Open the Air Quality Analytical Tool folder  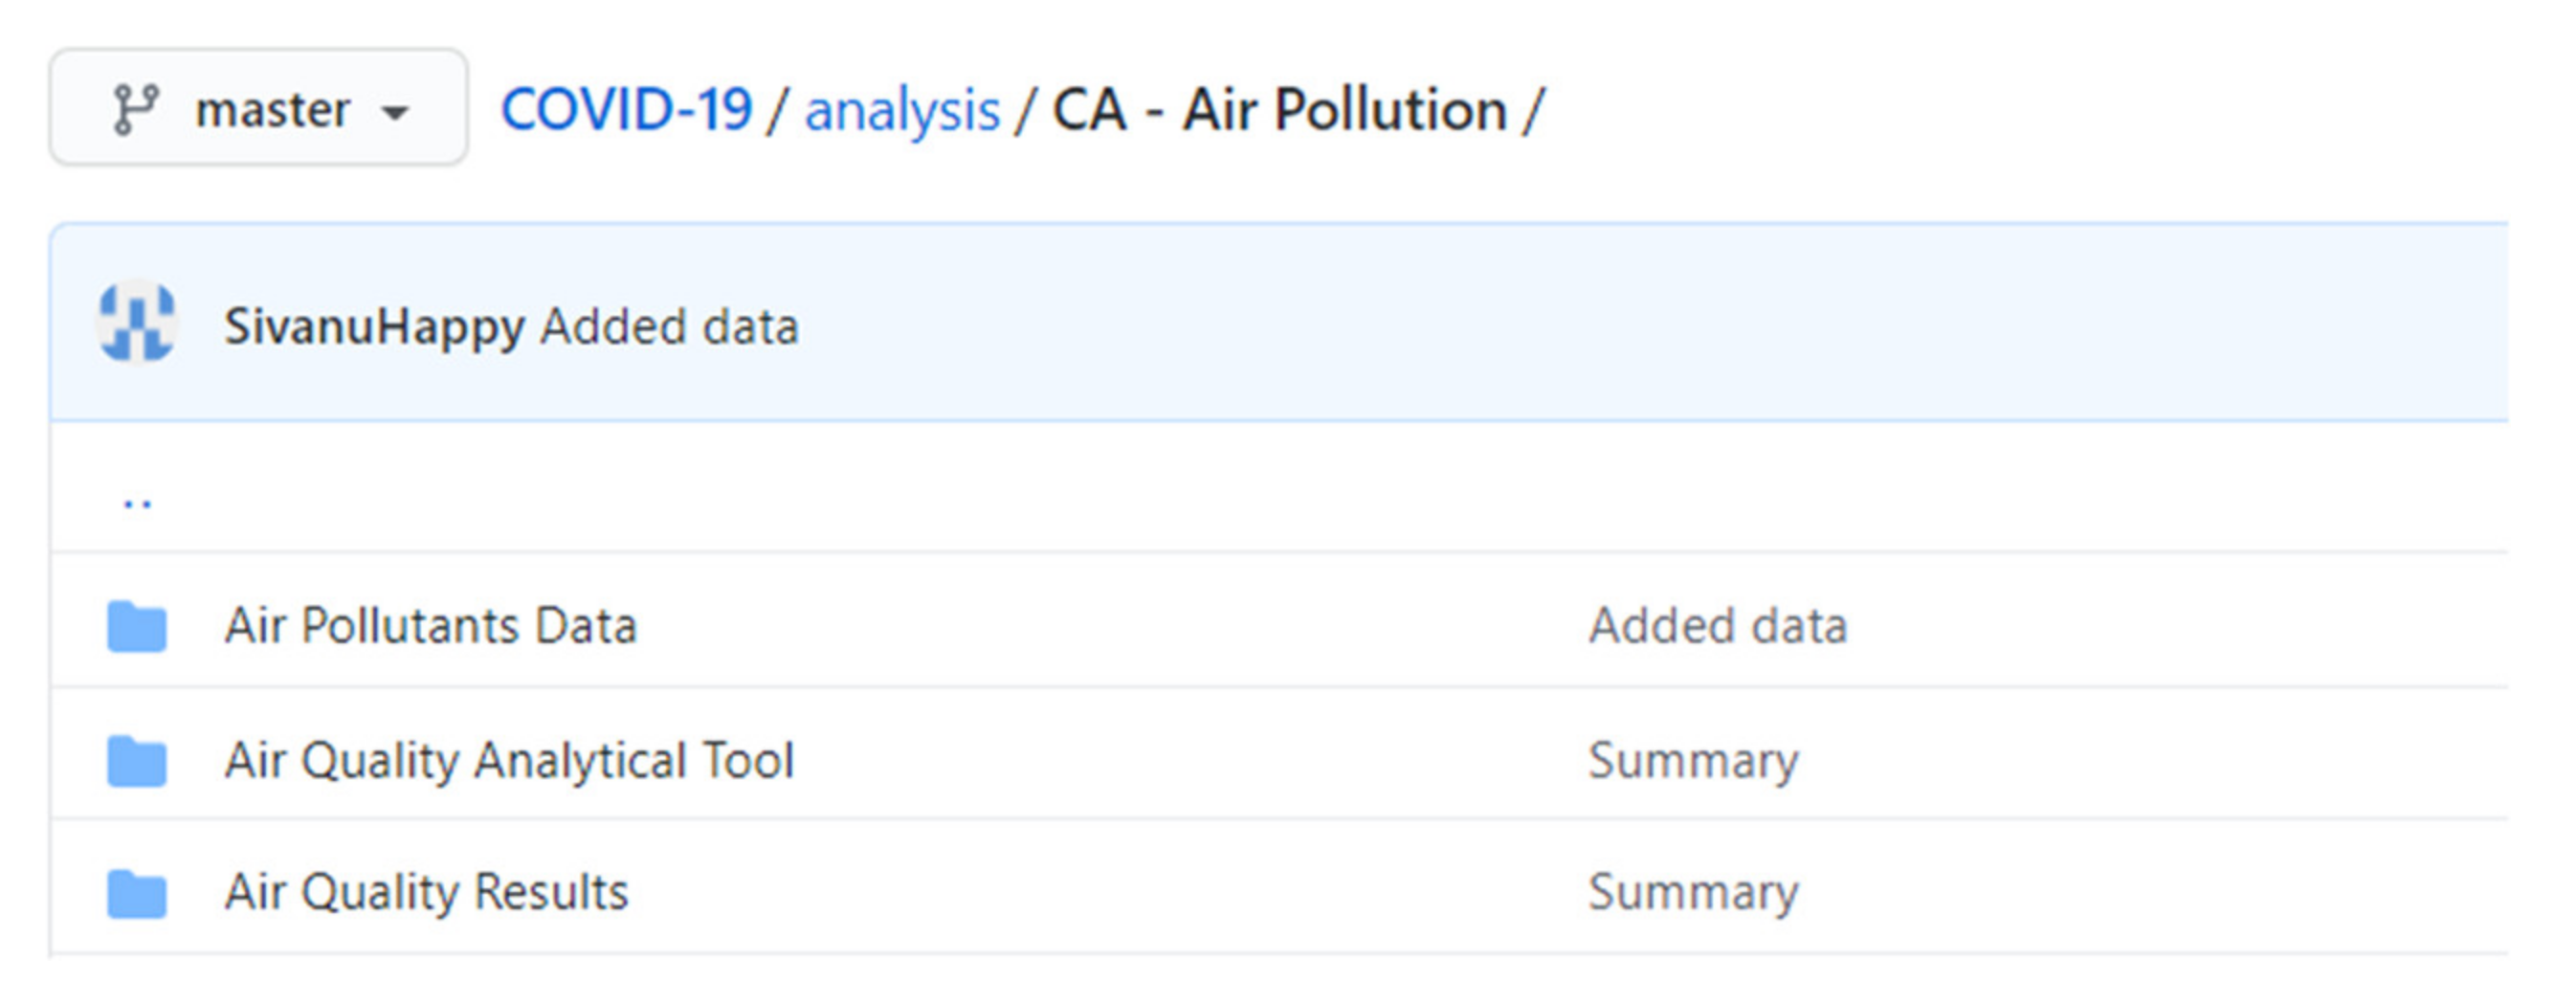coord(509,761)
